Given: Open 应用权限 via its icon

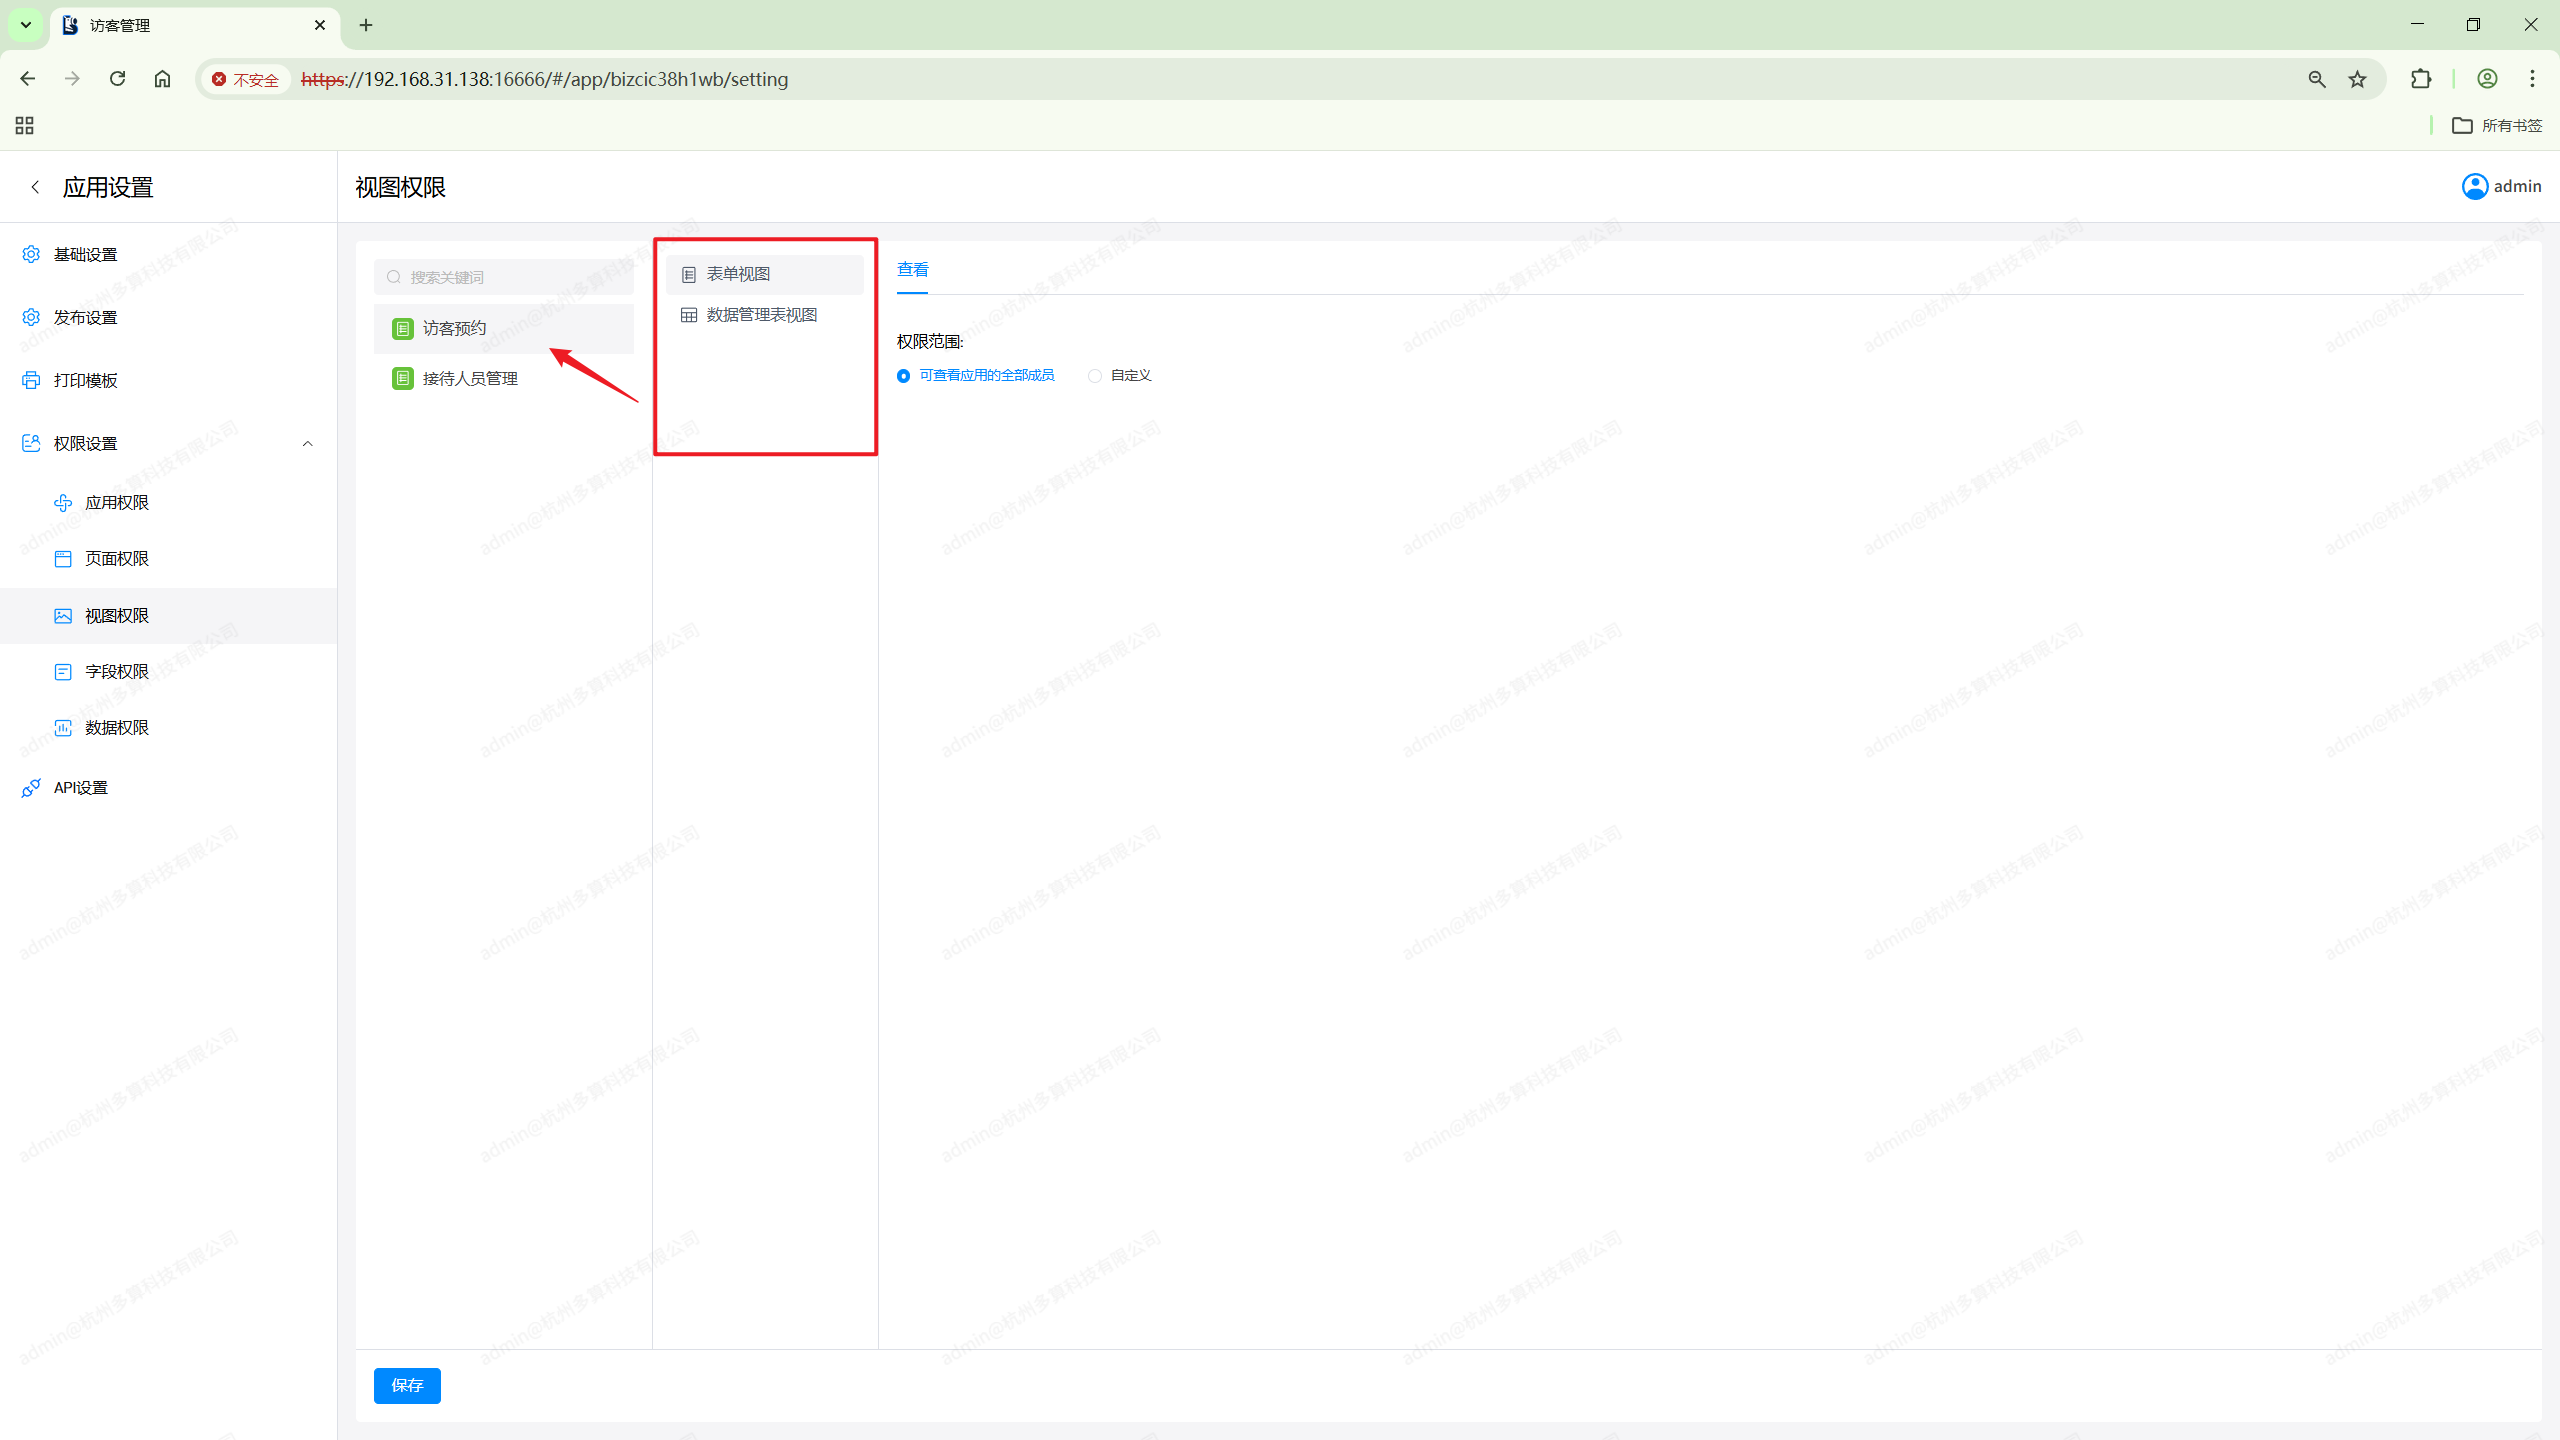Looking at the screenshot, I should click(x=63, y=502).
